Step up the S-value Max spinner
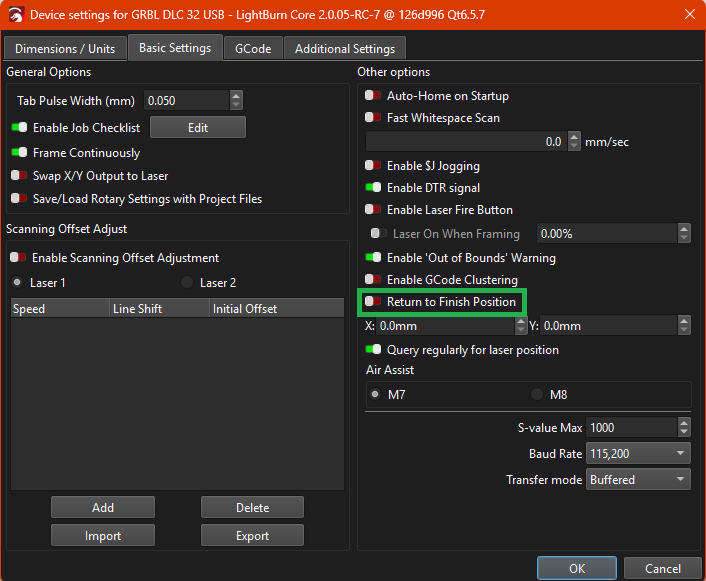 [x=683, y=423]
